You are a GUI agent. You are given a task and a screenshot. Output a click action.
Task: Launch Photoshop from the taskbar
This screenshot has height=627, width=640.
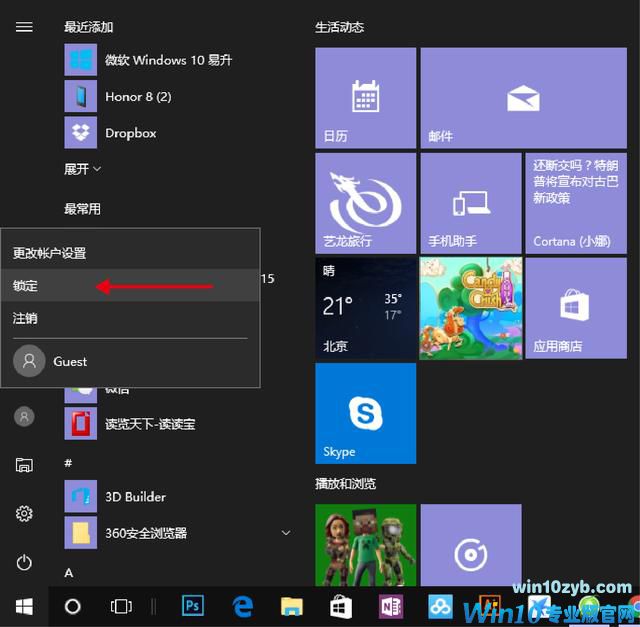[x=193, y=606]
